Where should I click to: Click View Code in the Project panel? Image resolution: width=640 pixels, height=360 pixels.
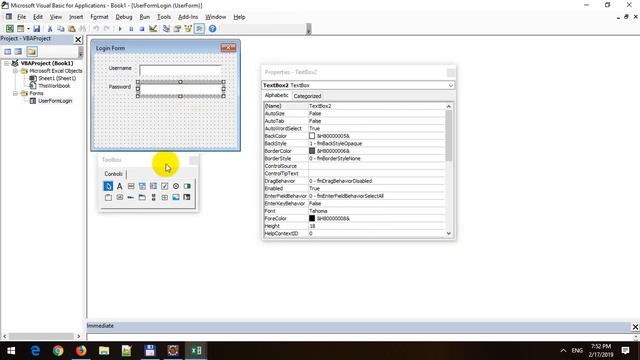pos(8,51)
